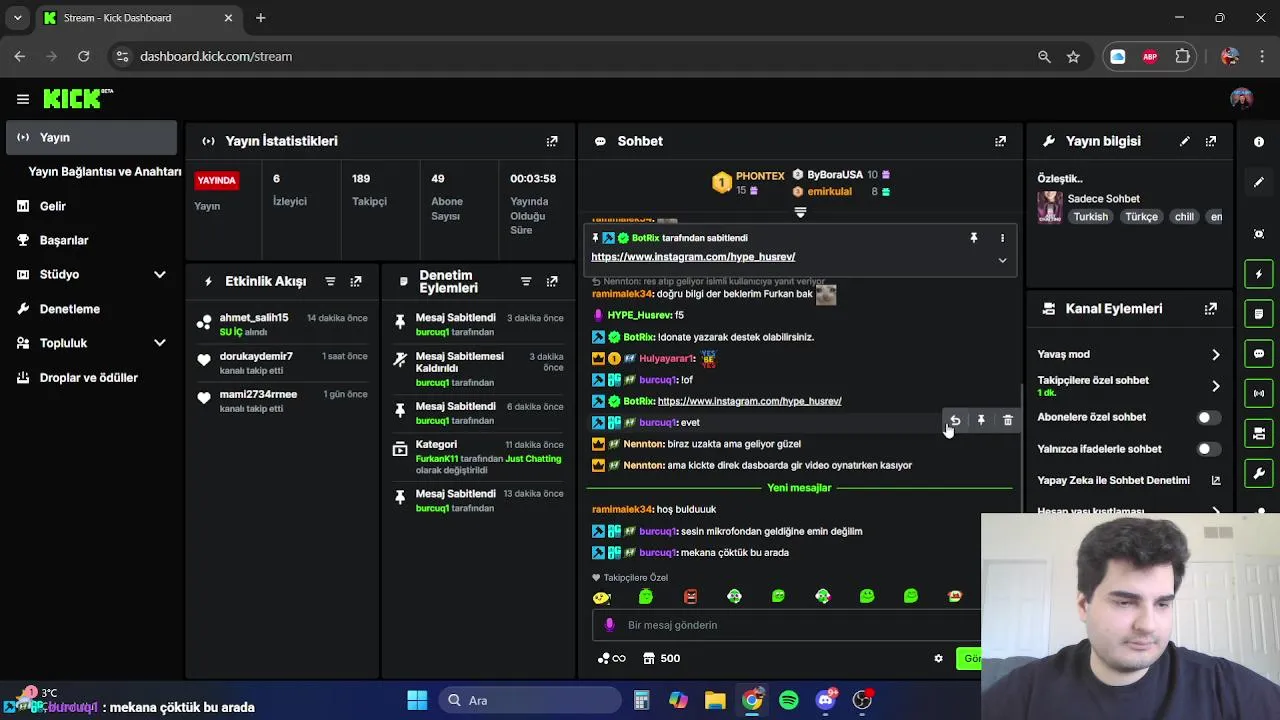Click the Turkish tag chip
The height and width of the screenshot is (720, 1280).
coord(1091,217)
